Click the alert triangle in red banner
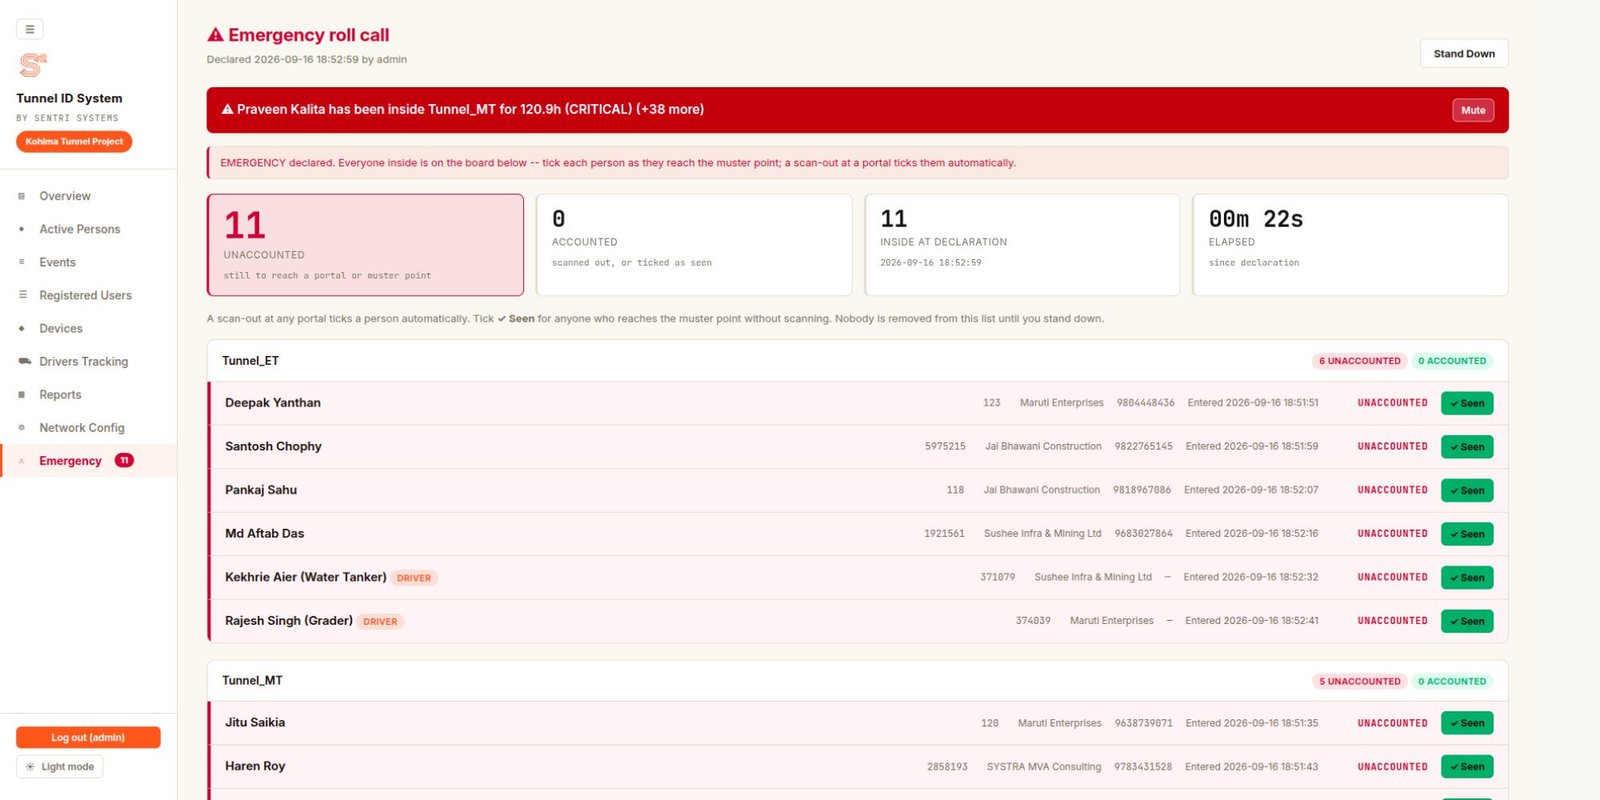The height and width of the screenshot is (800, 1600). (227, 109)
